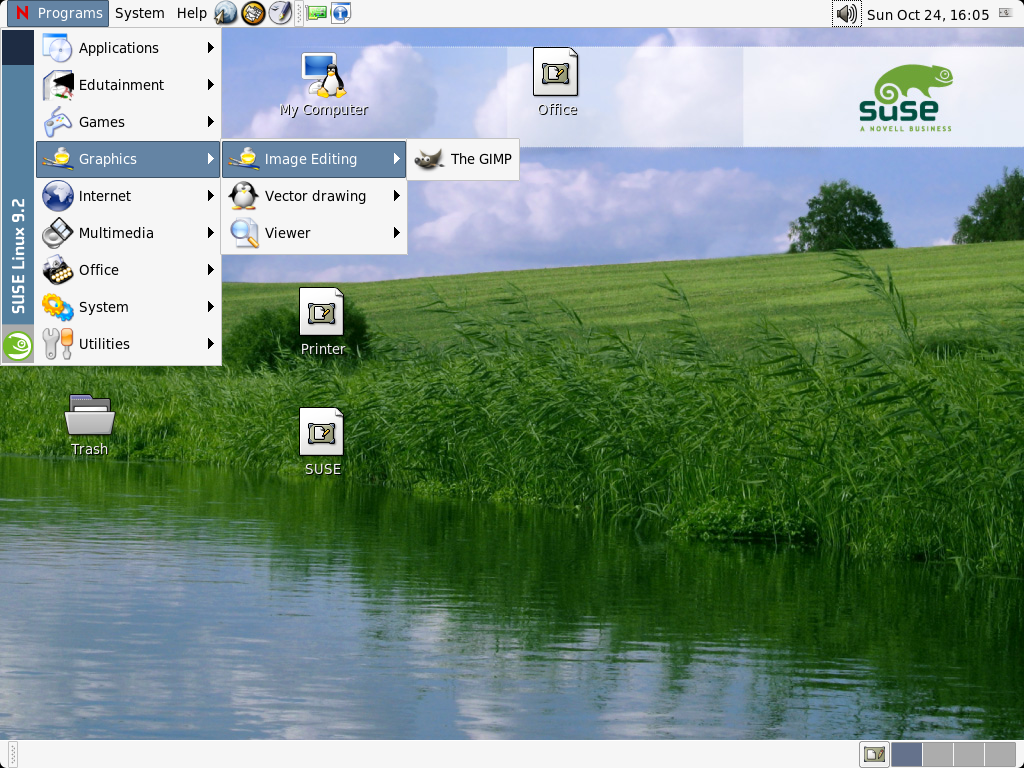1024x768 pixels.
Task: Click the Viewer magnifying glass icon
Action: pyautogui.click(x=244, y=233)
